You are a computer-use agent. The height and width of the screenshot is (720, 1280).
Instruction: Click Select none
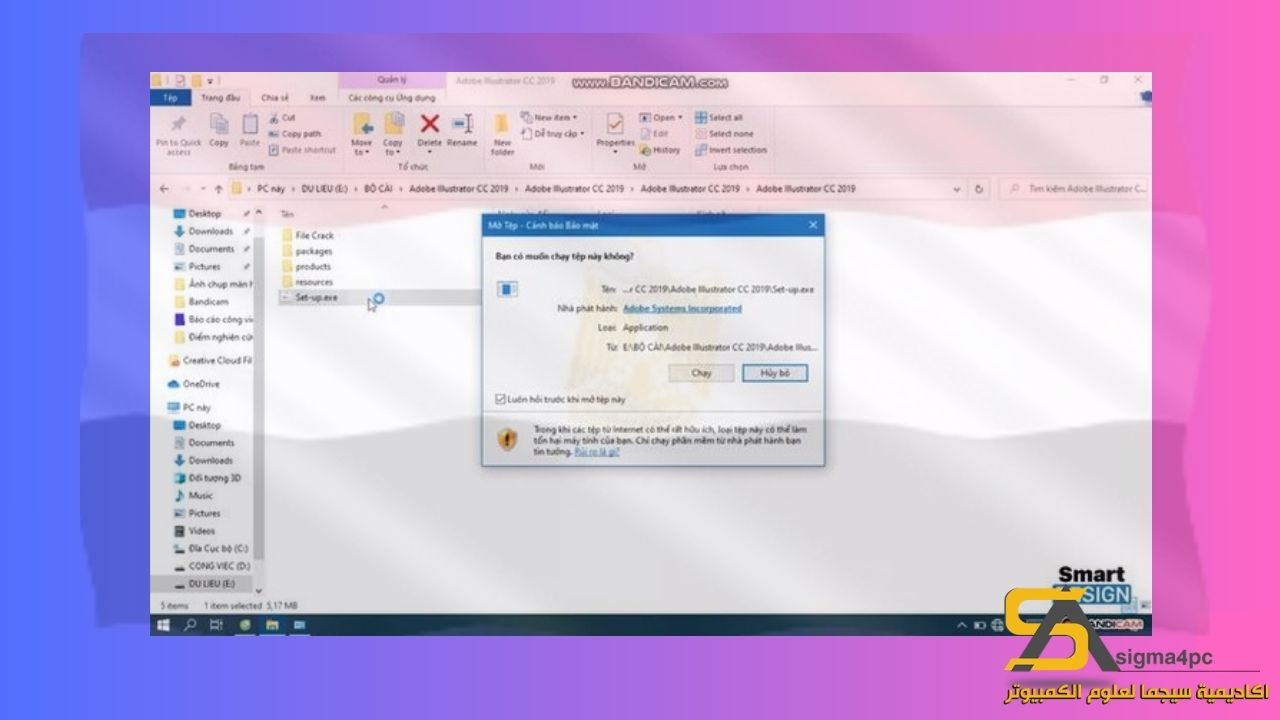pos(724,133)
